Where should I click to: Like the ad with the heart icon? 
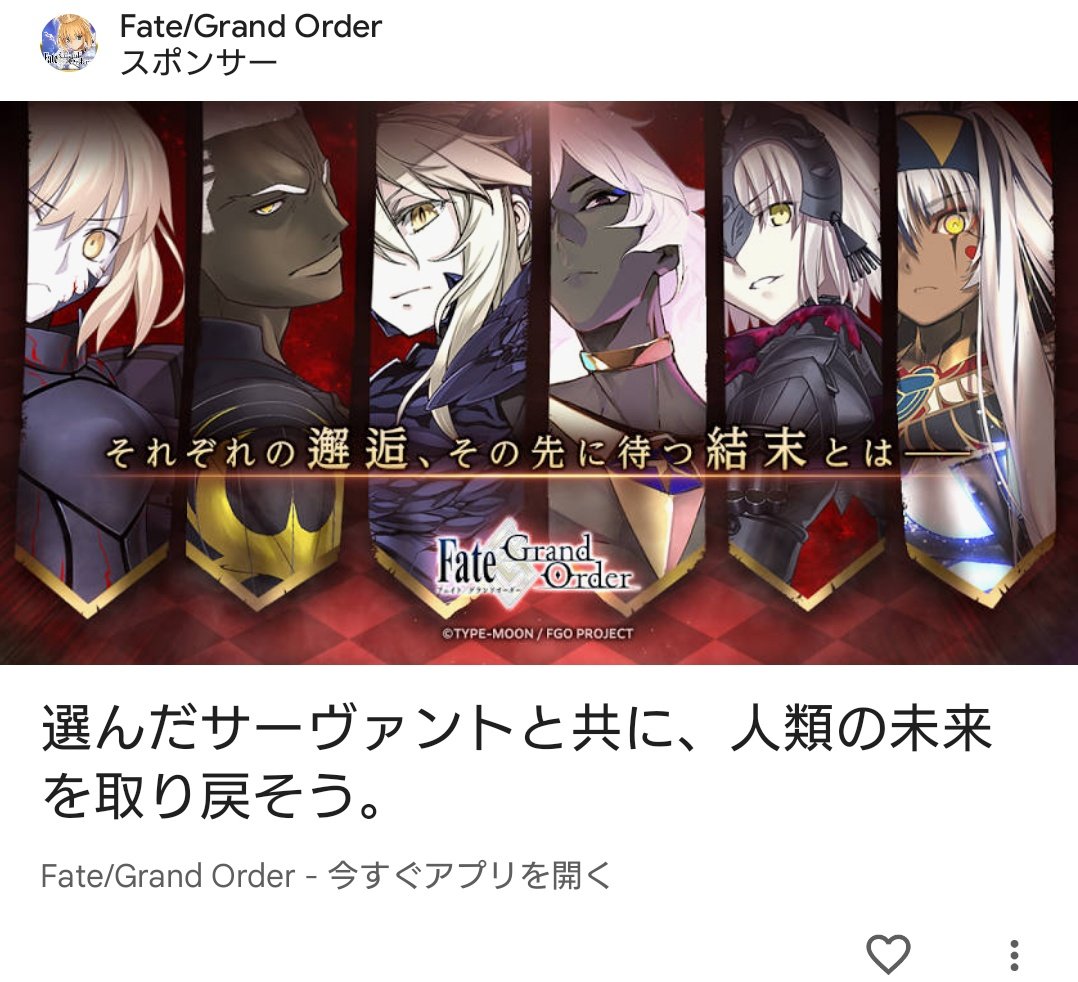coord(888,954)
